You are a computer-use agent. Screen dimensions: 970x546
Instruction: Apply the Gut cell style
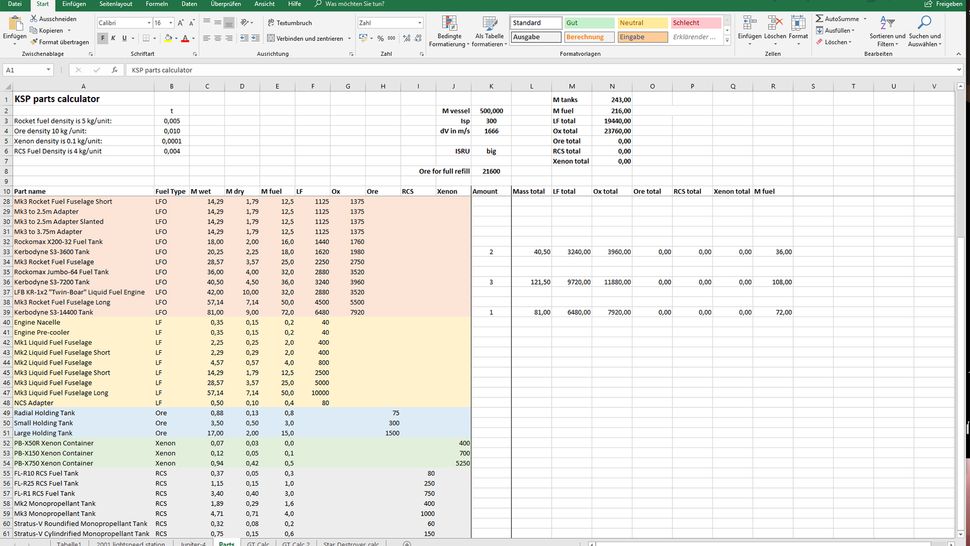pyautogui.click(x=589, y=23)
